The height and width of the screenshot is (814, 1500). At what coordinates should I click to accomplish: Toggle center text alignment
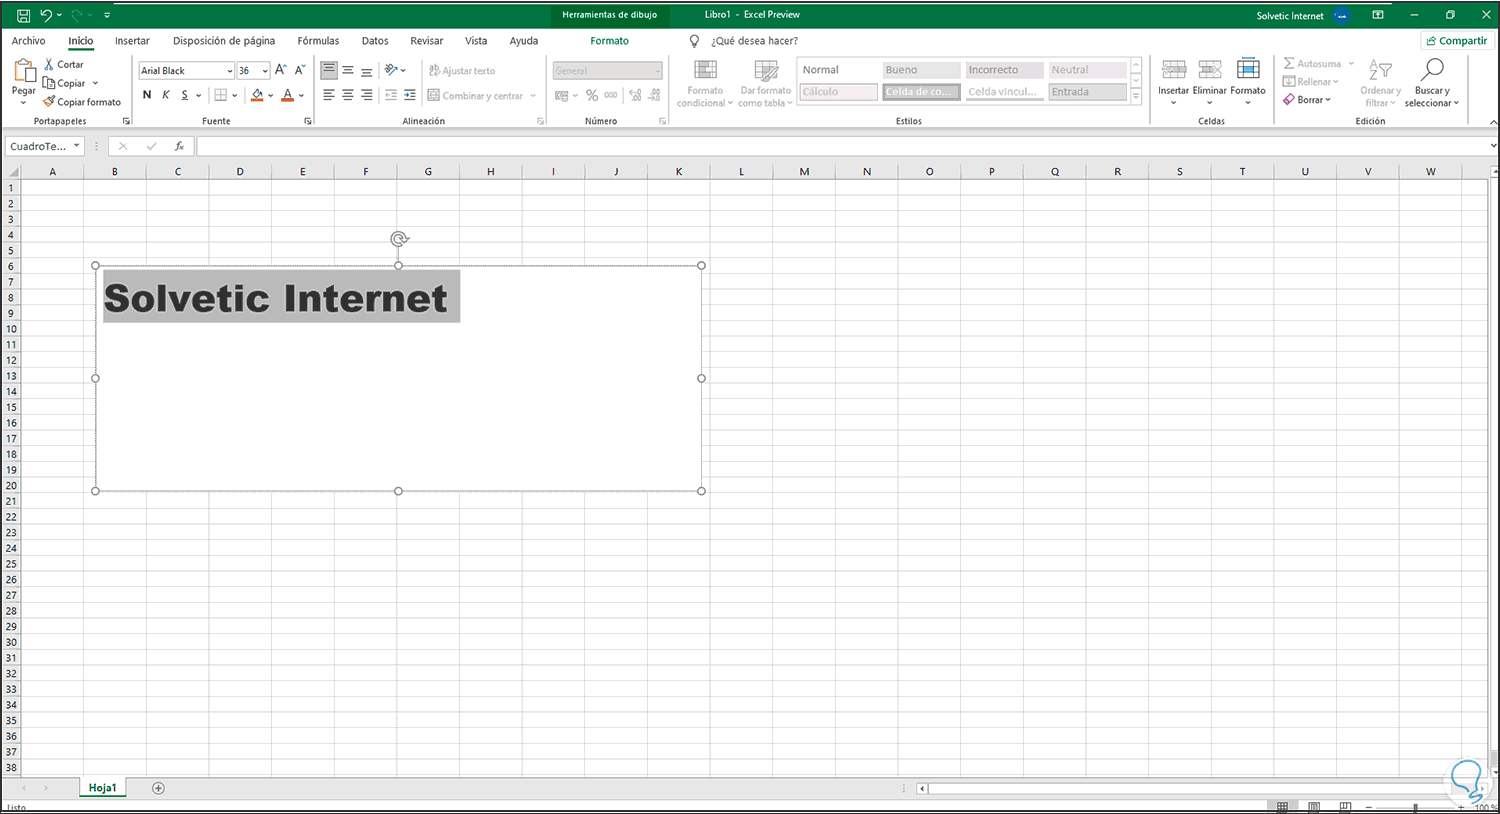pyautogui.click(x=348, y=95)
